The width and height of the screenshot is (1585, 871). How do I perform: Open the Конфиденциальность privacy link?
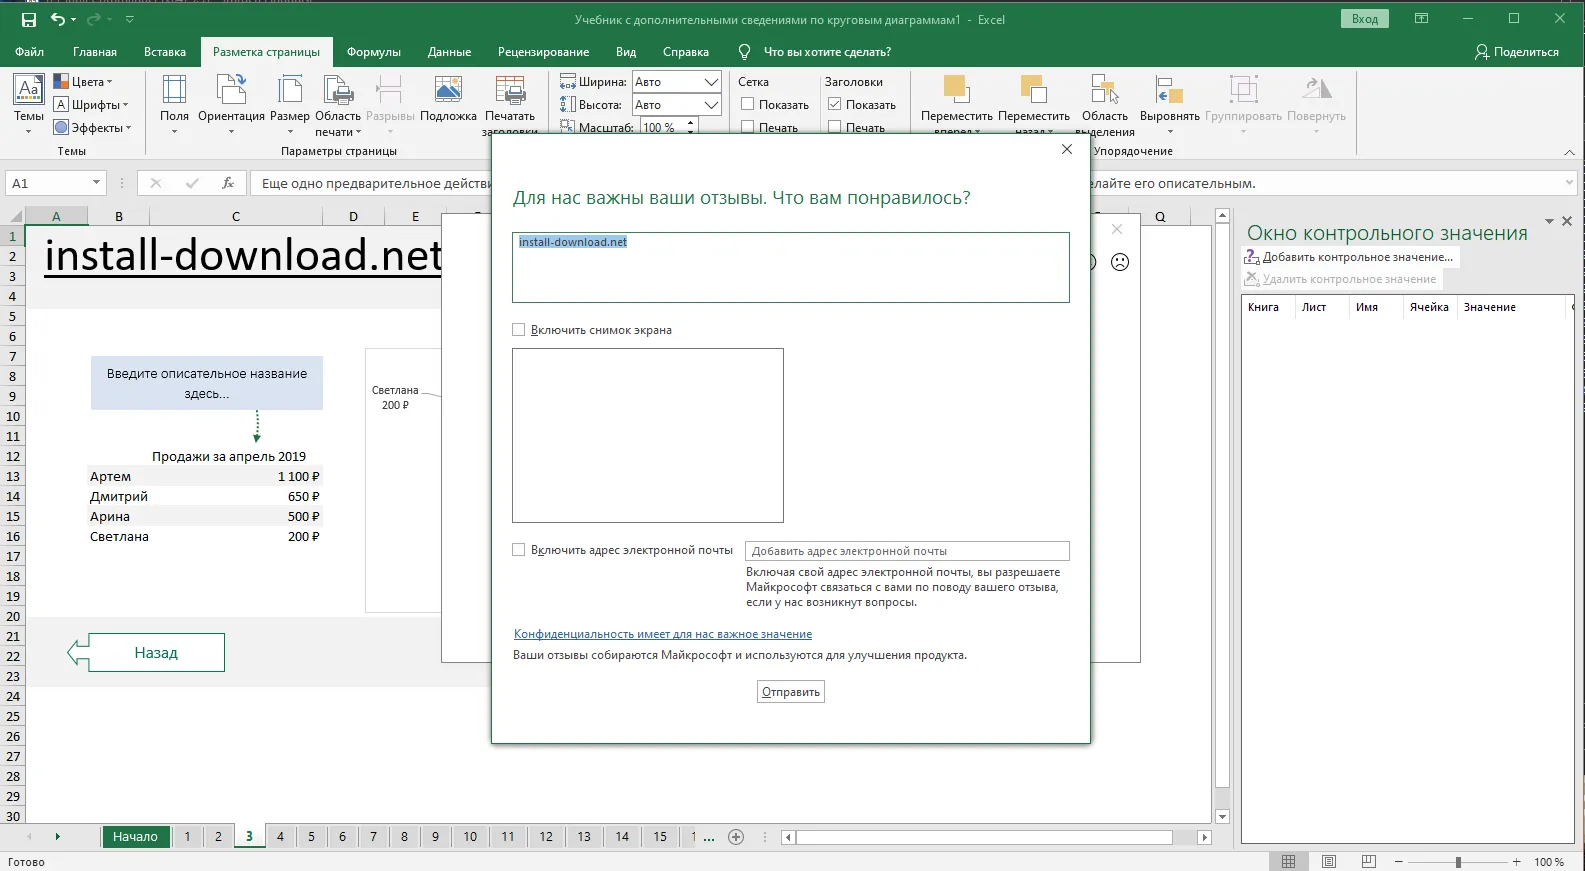point(662,634)
